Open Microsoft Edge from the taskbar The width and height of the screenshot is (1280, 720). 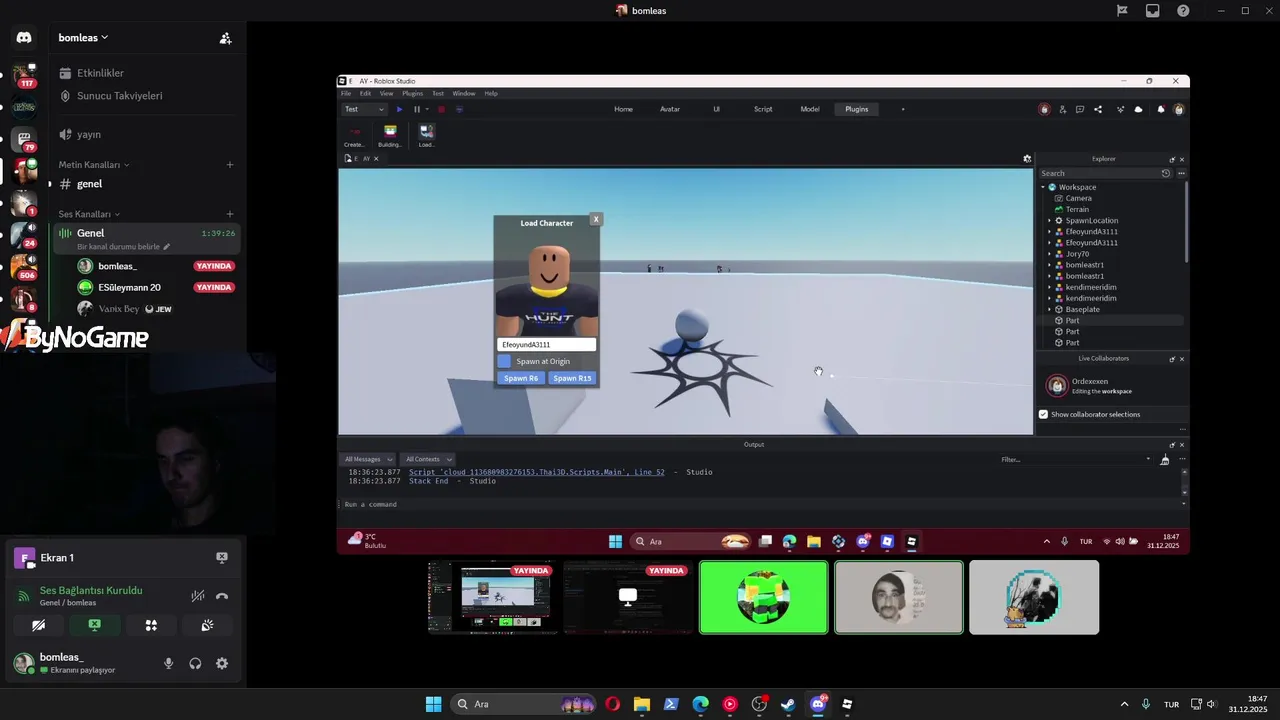(700, 704)
